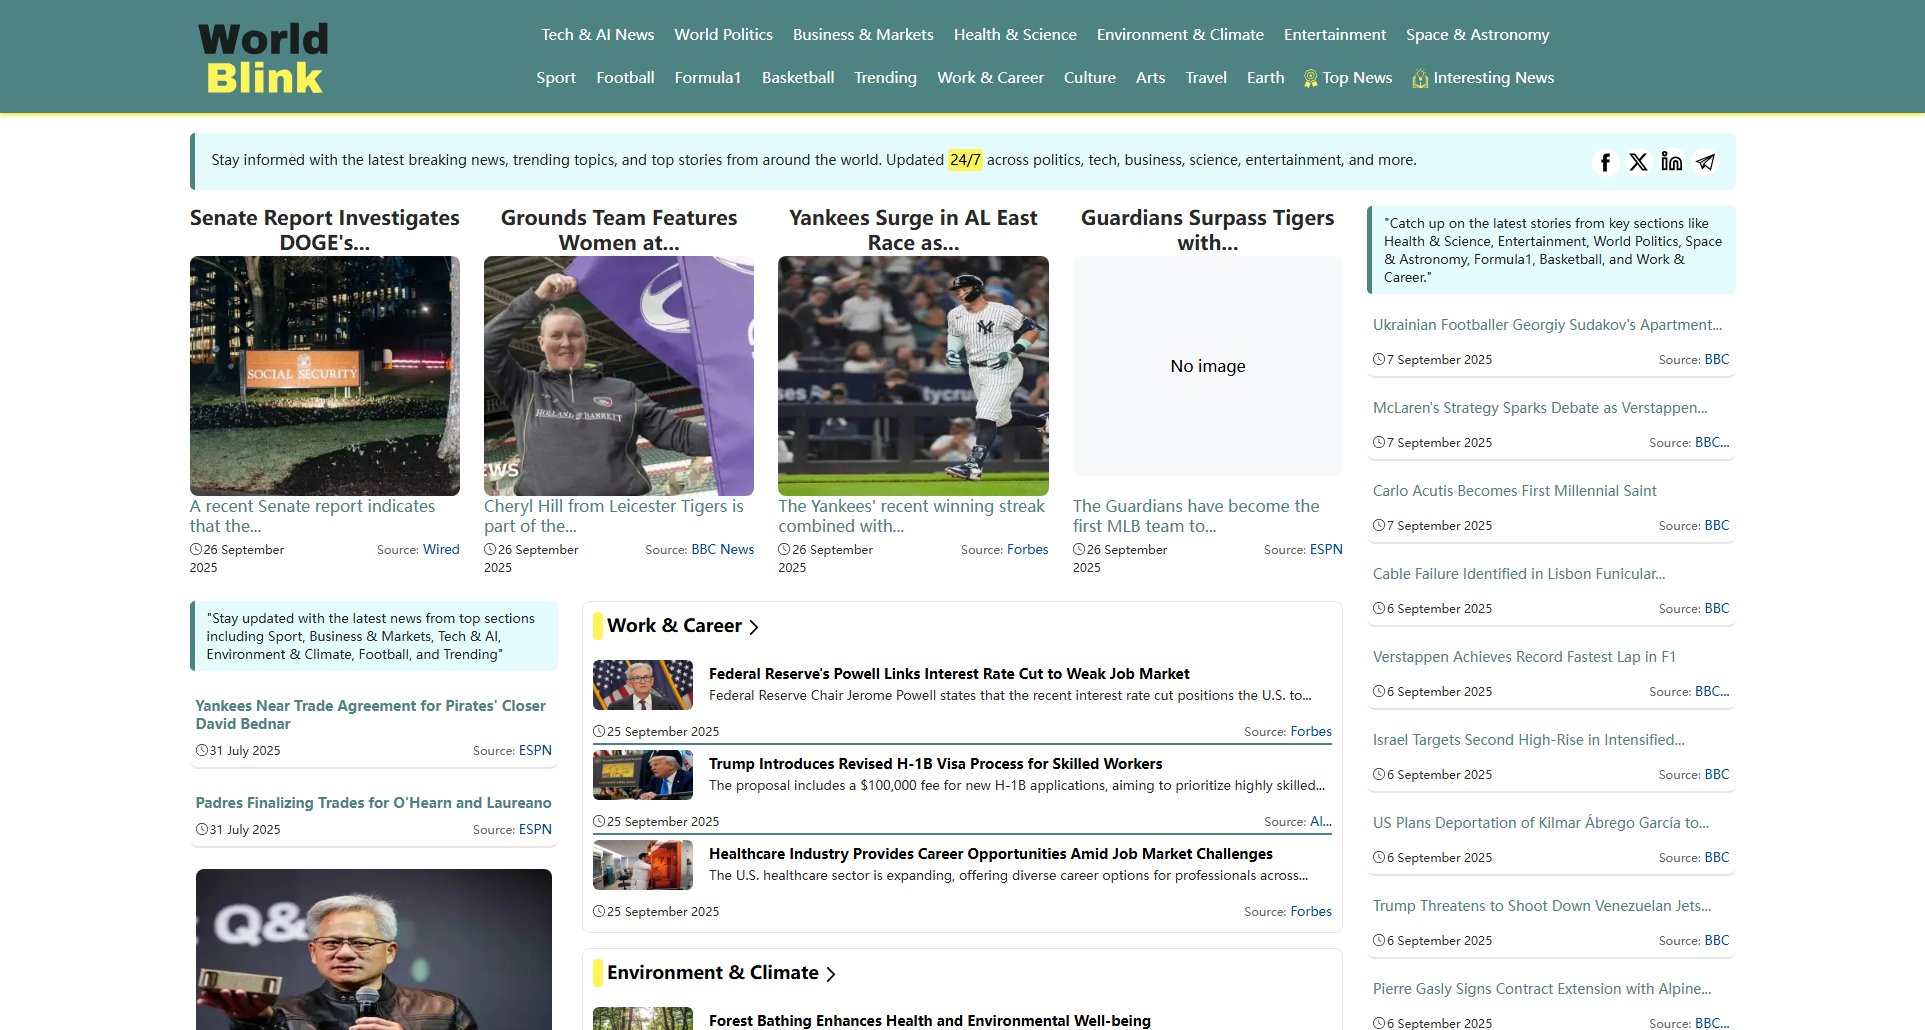Open McLaren's Strategy Sparks Debate story
The height and width of the screenshot is (1030, 1925).
pyautogui.click(x=1540, y=408)
